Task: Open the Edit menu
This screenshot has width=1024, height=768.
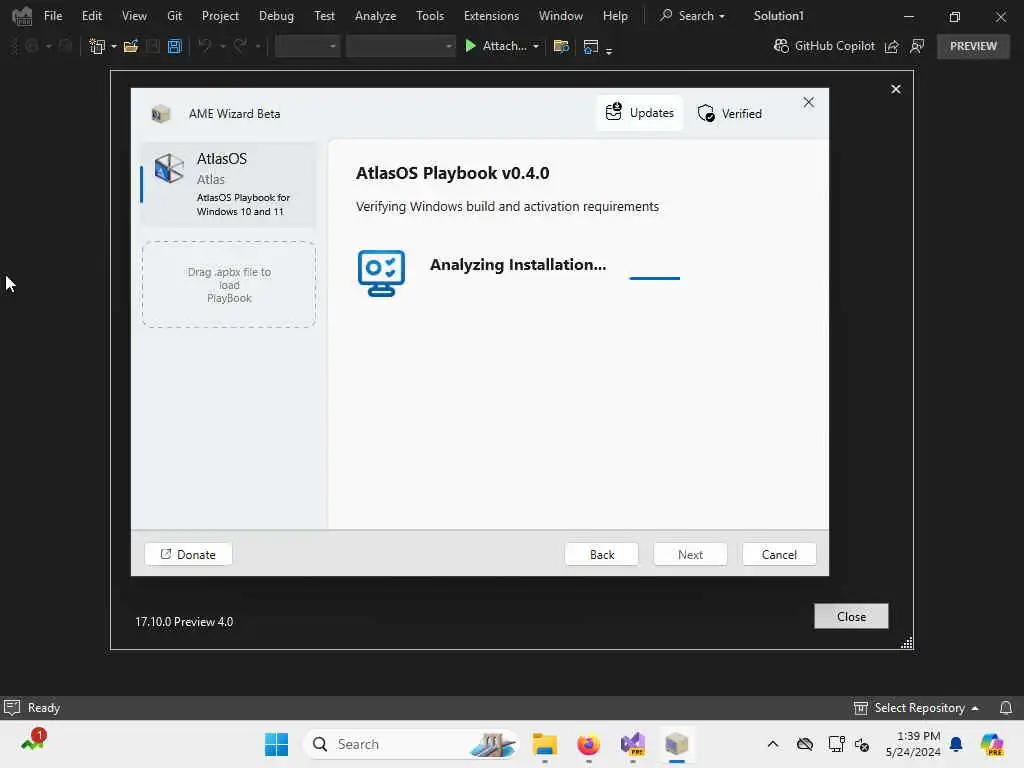Action: tap(91, 16)
